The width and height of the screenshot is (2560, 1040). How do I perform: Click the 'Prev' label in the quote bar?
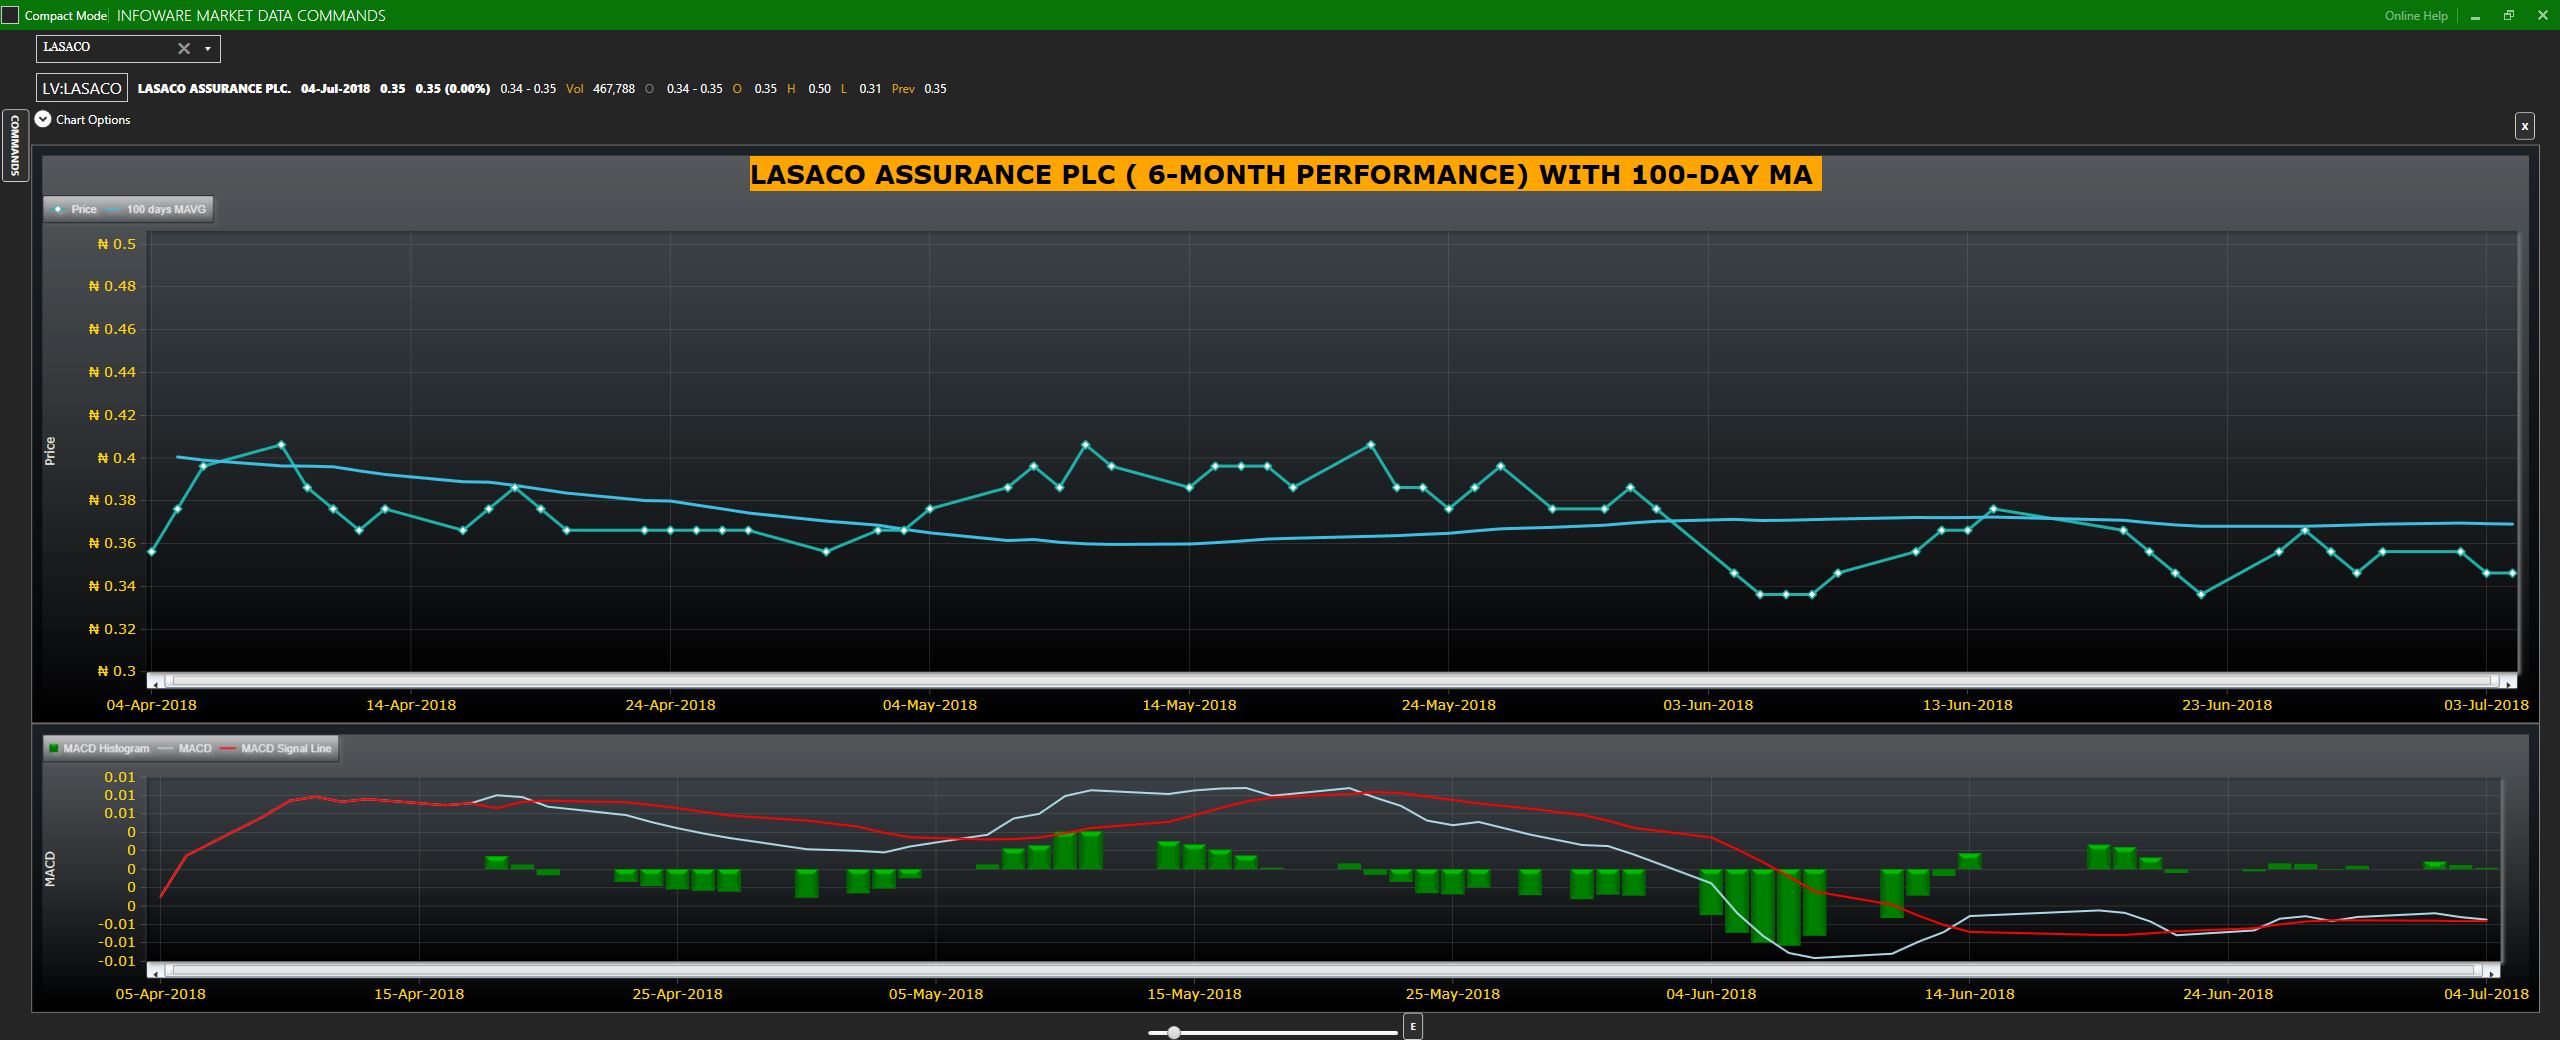(x=903, y=89)
